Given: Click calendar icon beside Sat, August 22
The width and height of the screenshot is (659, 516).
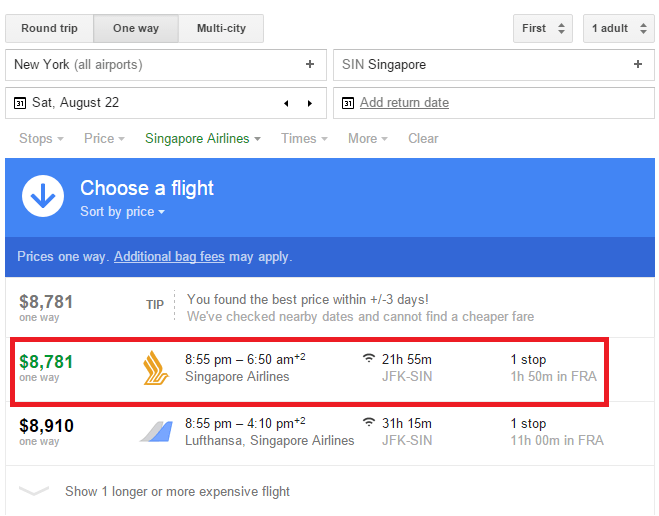Looking at the screenshot, I should point(20,103).
